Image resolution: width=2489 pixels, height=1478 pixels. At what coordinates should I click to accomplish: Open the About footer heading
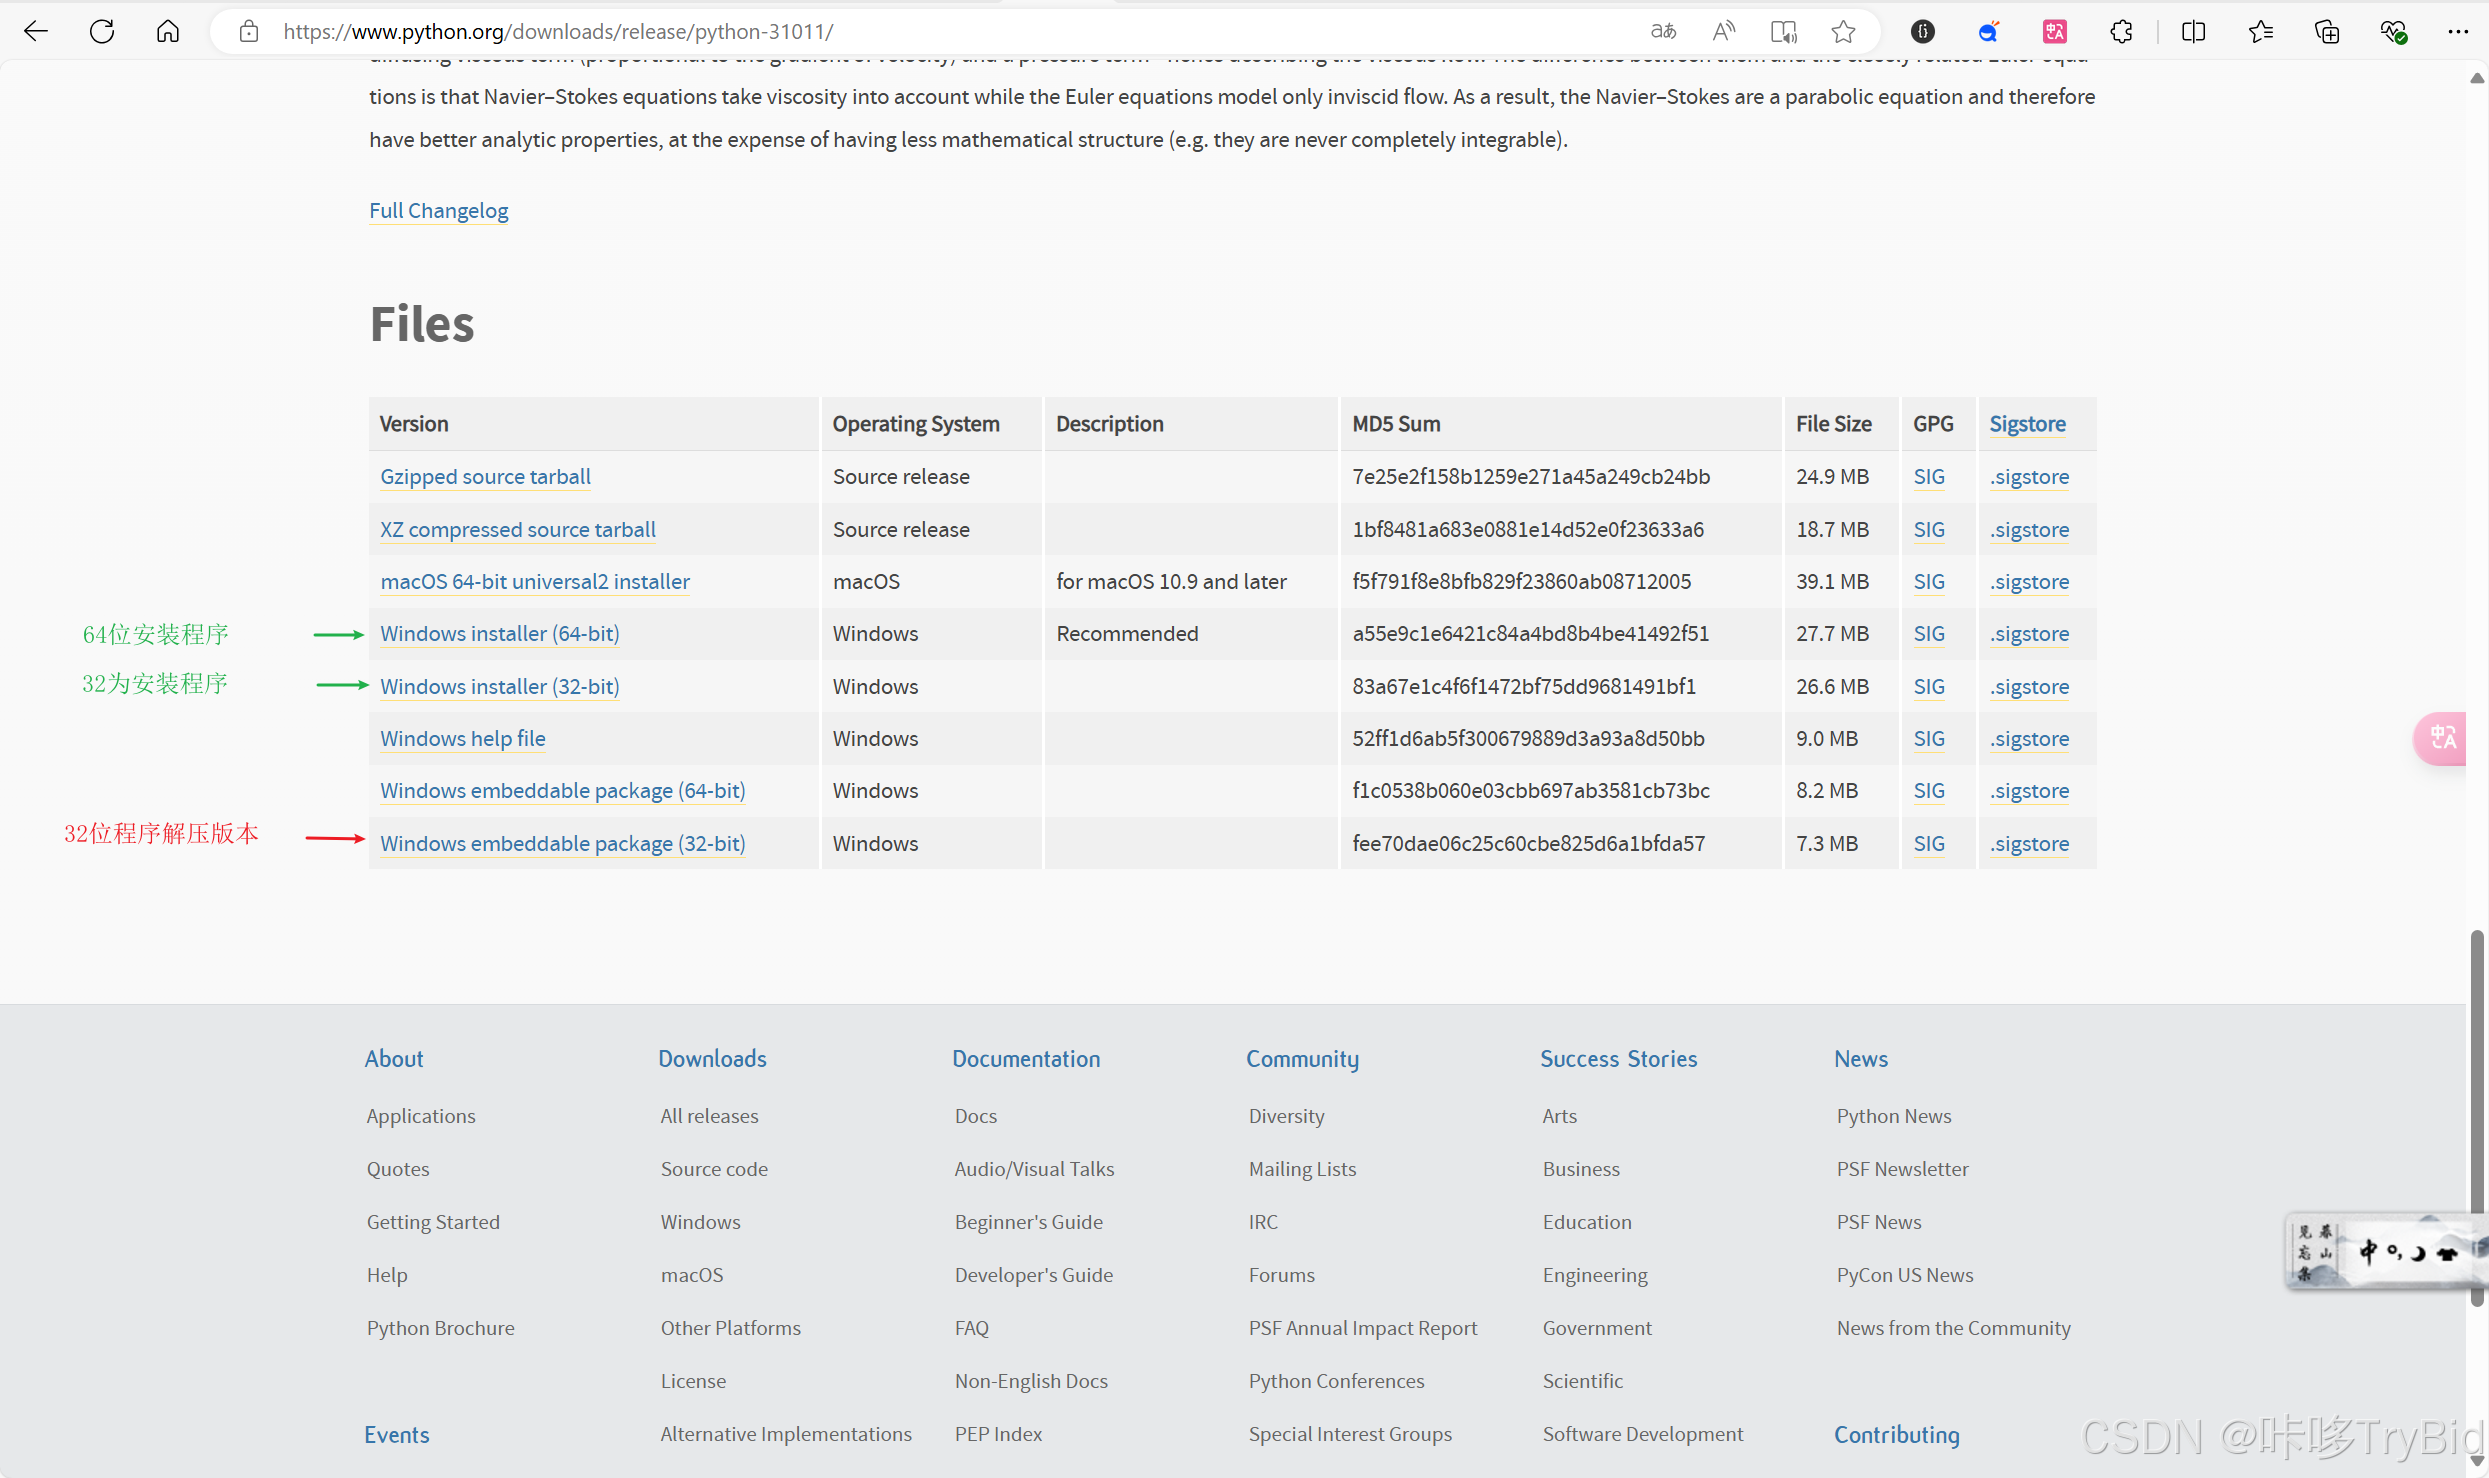(394, 1058)
